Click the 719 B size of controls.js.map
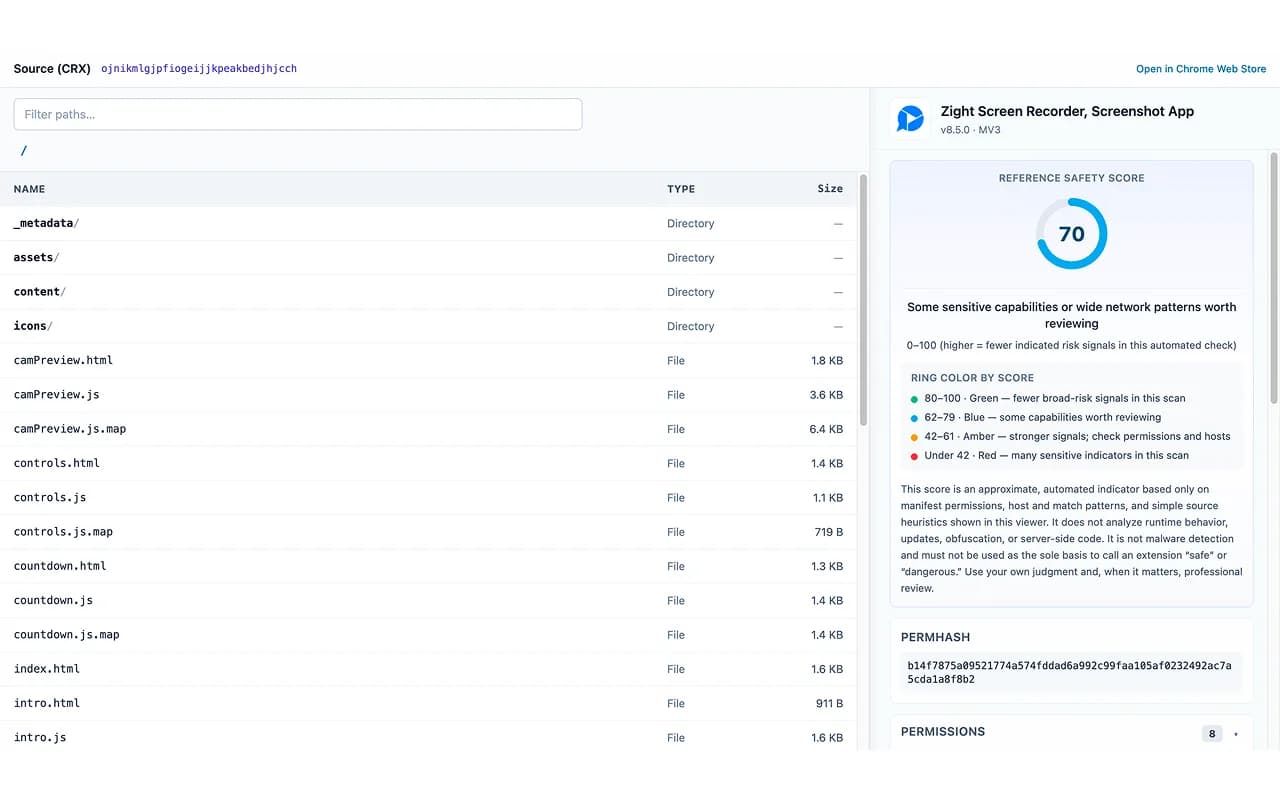Image resolution: width=1280 pixels, height=800 pixels. tap(829, 532)
